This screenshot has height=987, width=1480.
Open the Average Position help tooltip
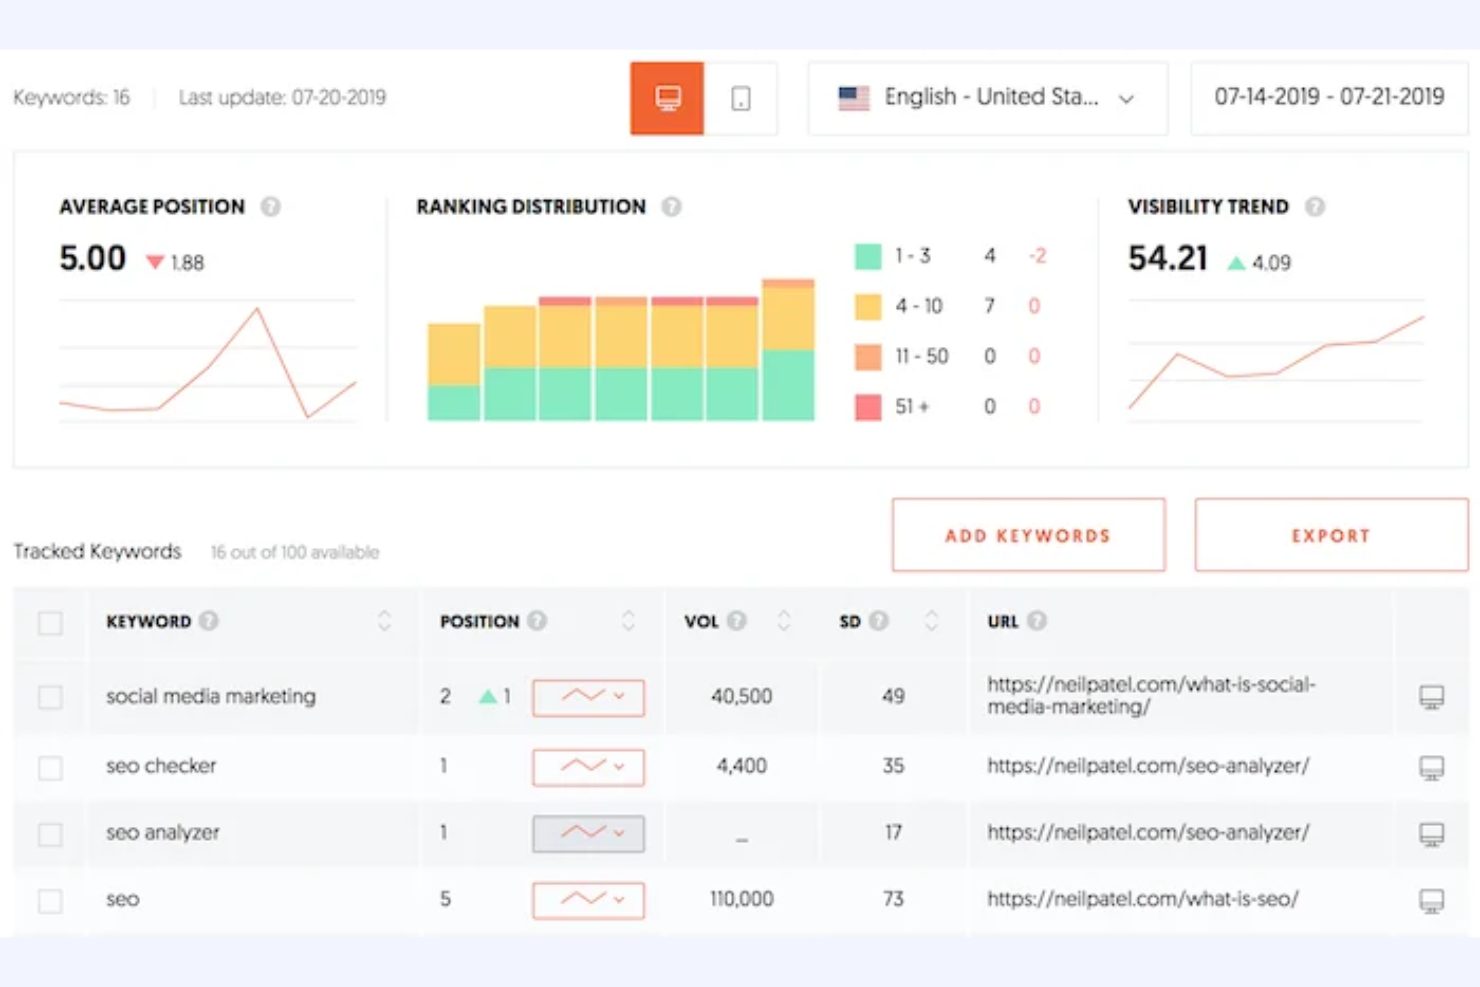[x=271, y=207]
